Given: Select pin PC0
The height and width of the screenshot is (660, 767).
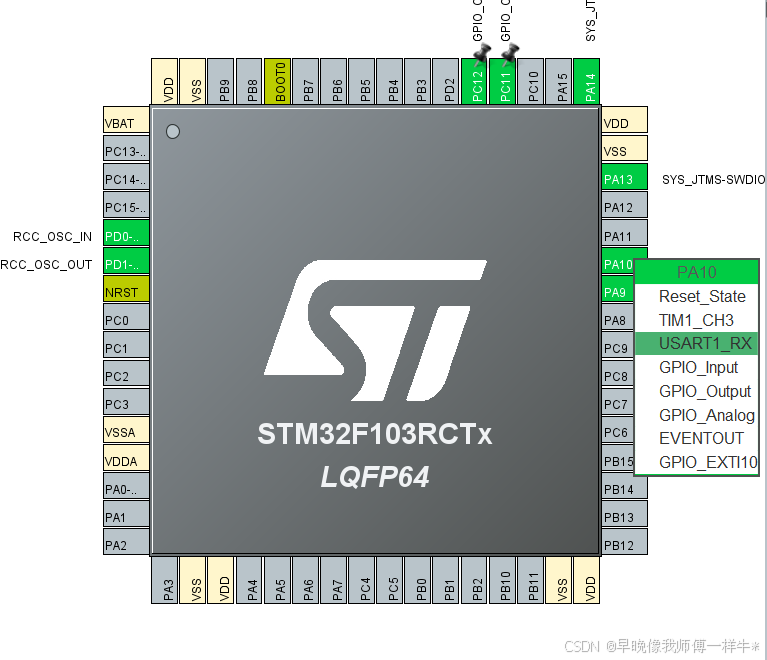Looking at the screenshot, I should point(126,317).
